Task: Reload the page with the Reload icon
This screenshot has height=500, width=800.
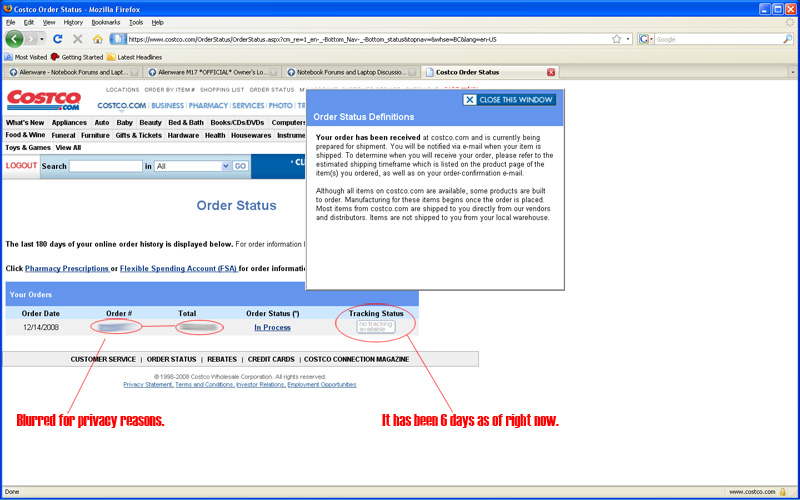Action: coord(58,39)
